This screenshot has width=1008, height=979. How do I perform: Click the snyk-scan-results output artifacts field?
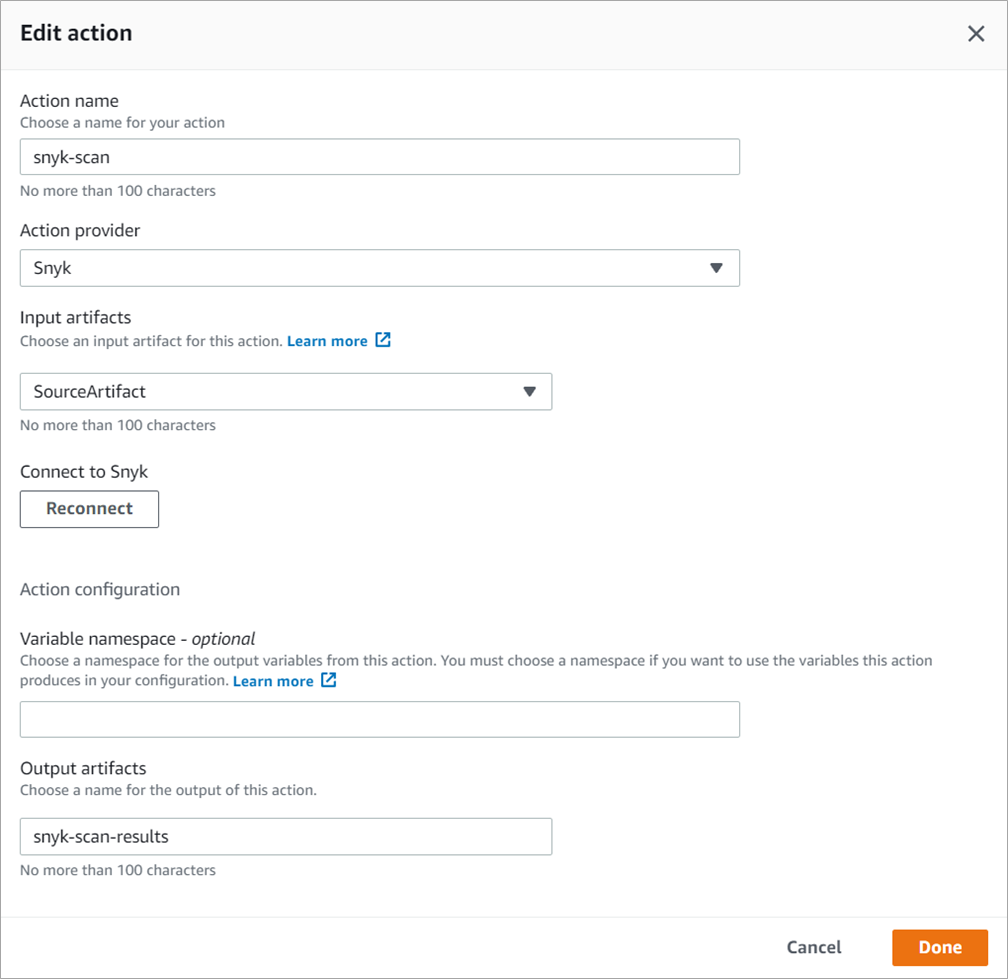click(285, 837)
